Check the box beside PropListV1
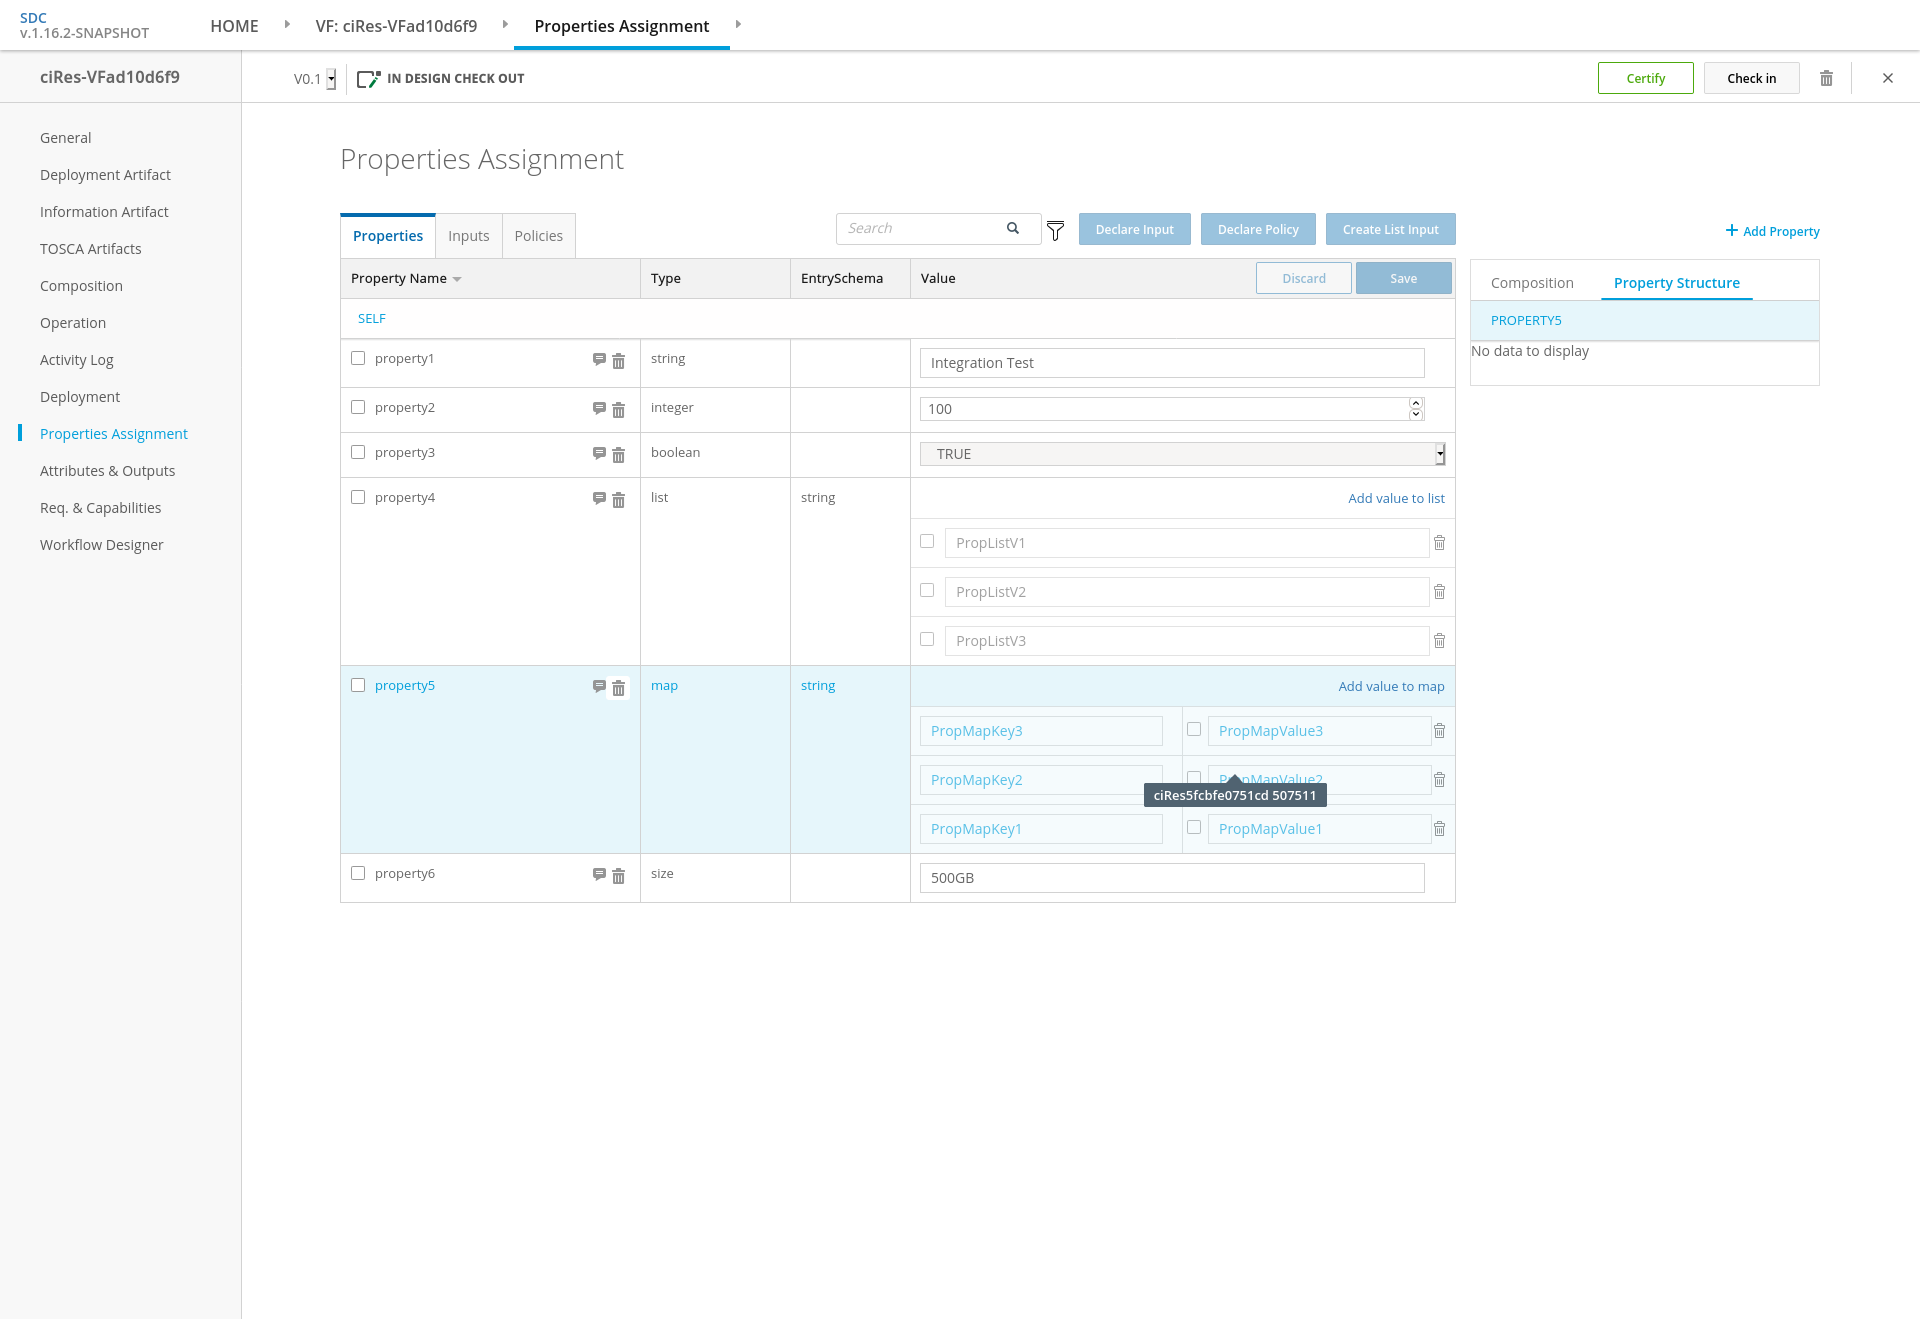The width and height of the screenshot is (1920, 1319). [x=927, y=541]
